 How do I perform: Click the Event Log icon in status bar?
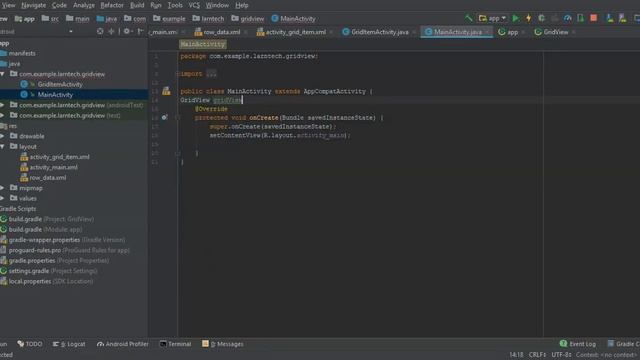pos(564,344)
